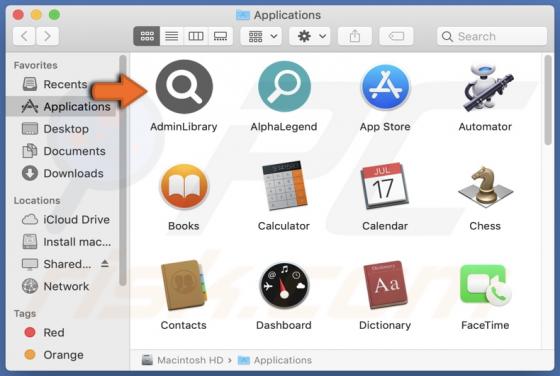Open Desktop in the sidebar
The image size is (560, 376).
point(61,129)
